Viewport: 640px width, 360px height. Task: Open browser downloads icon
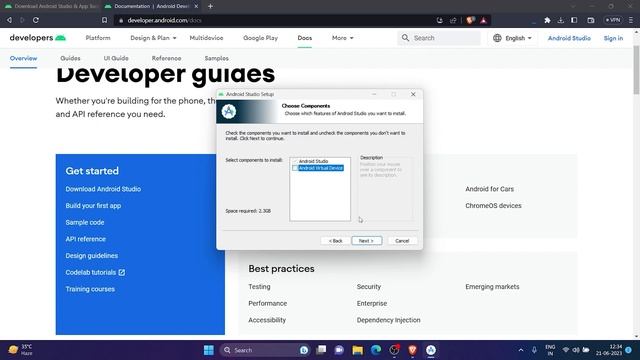pyautogui.click(x=560, y=20)
